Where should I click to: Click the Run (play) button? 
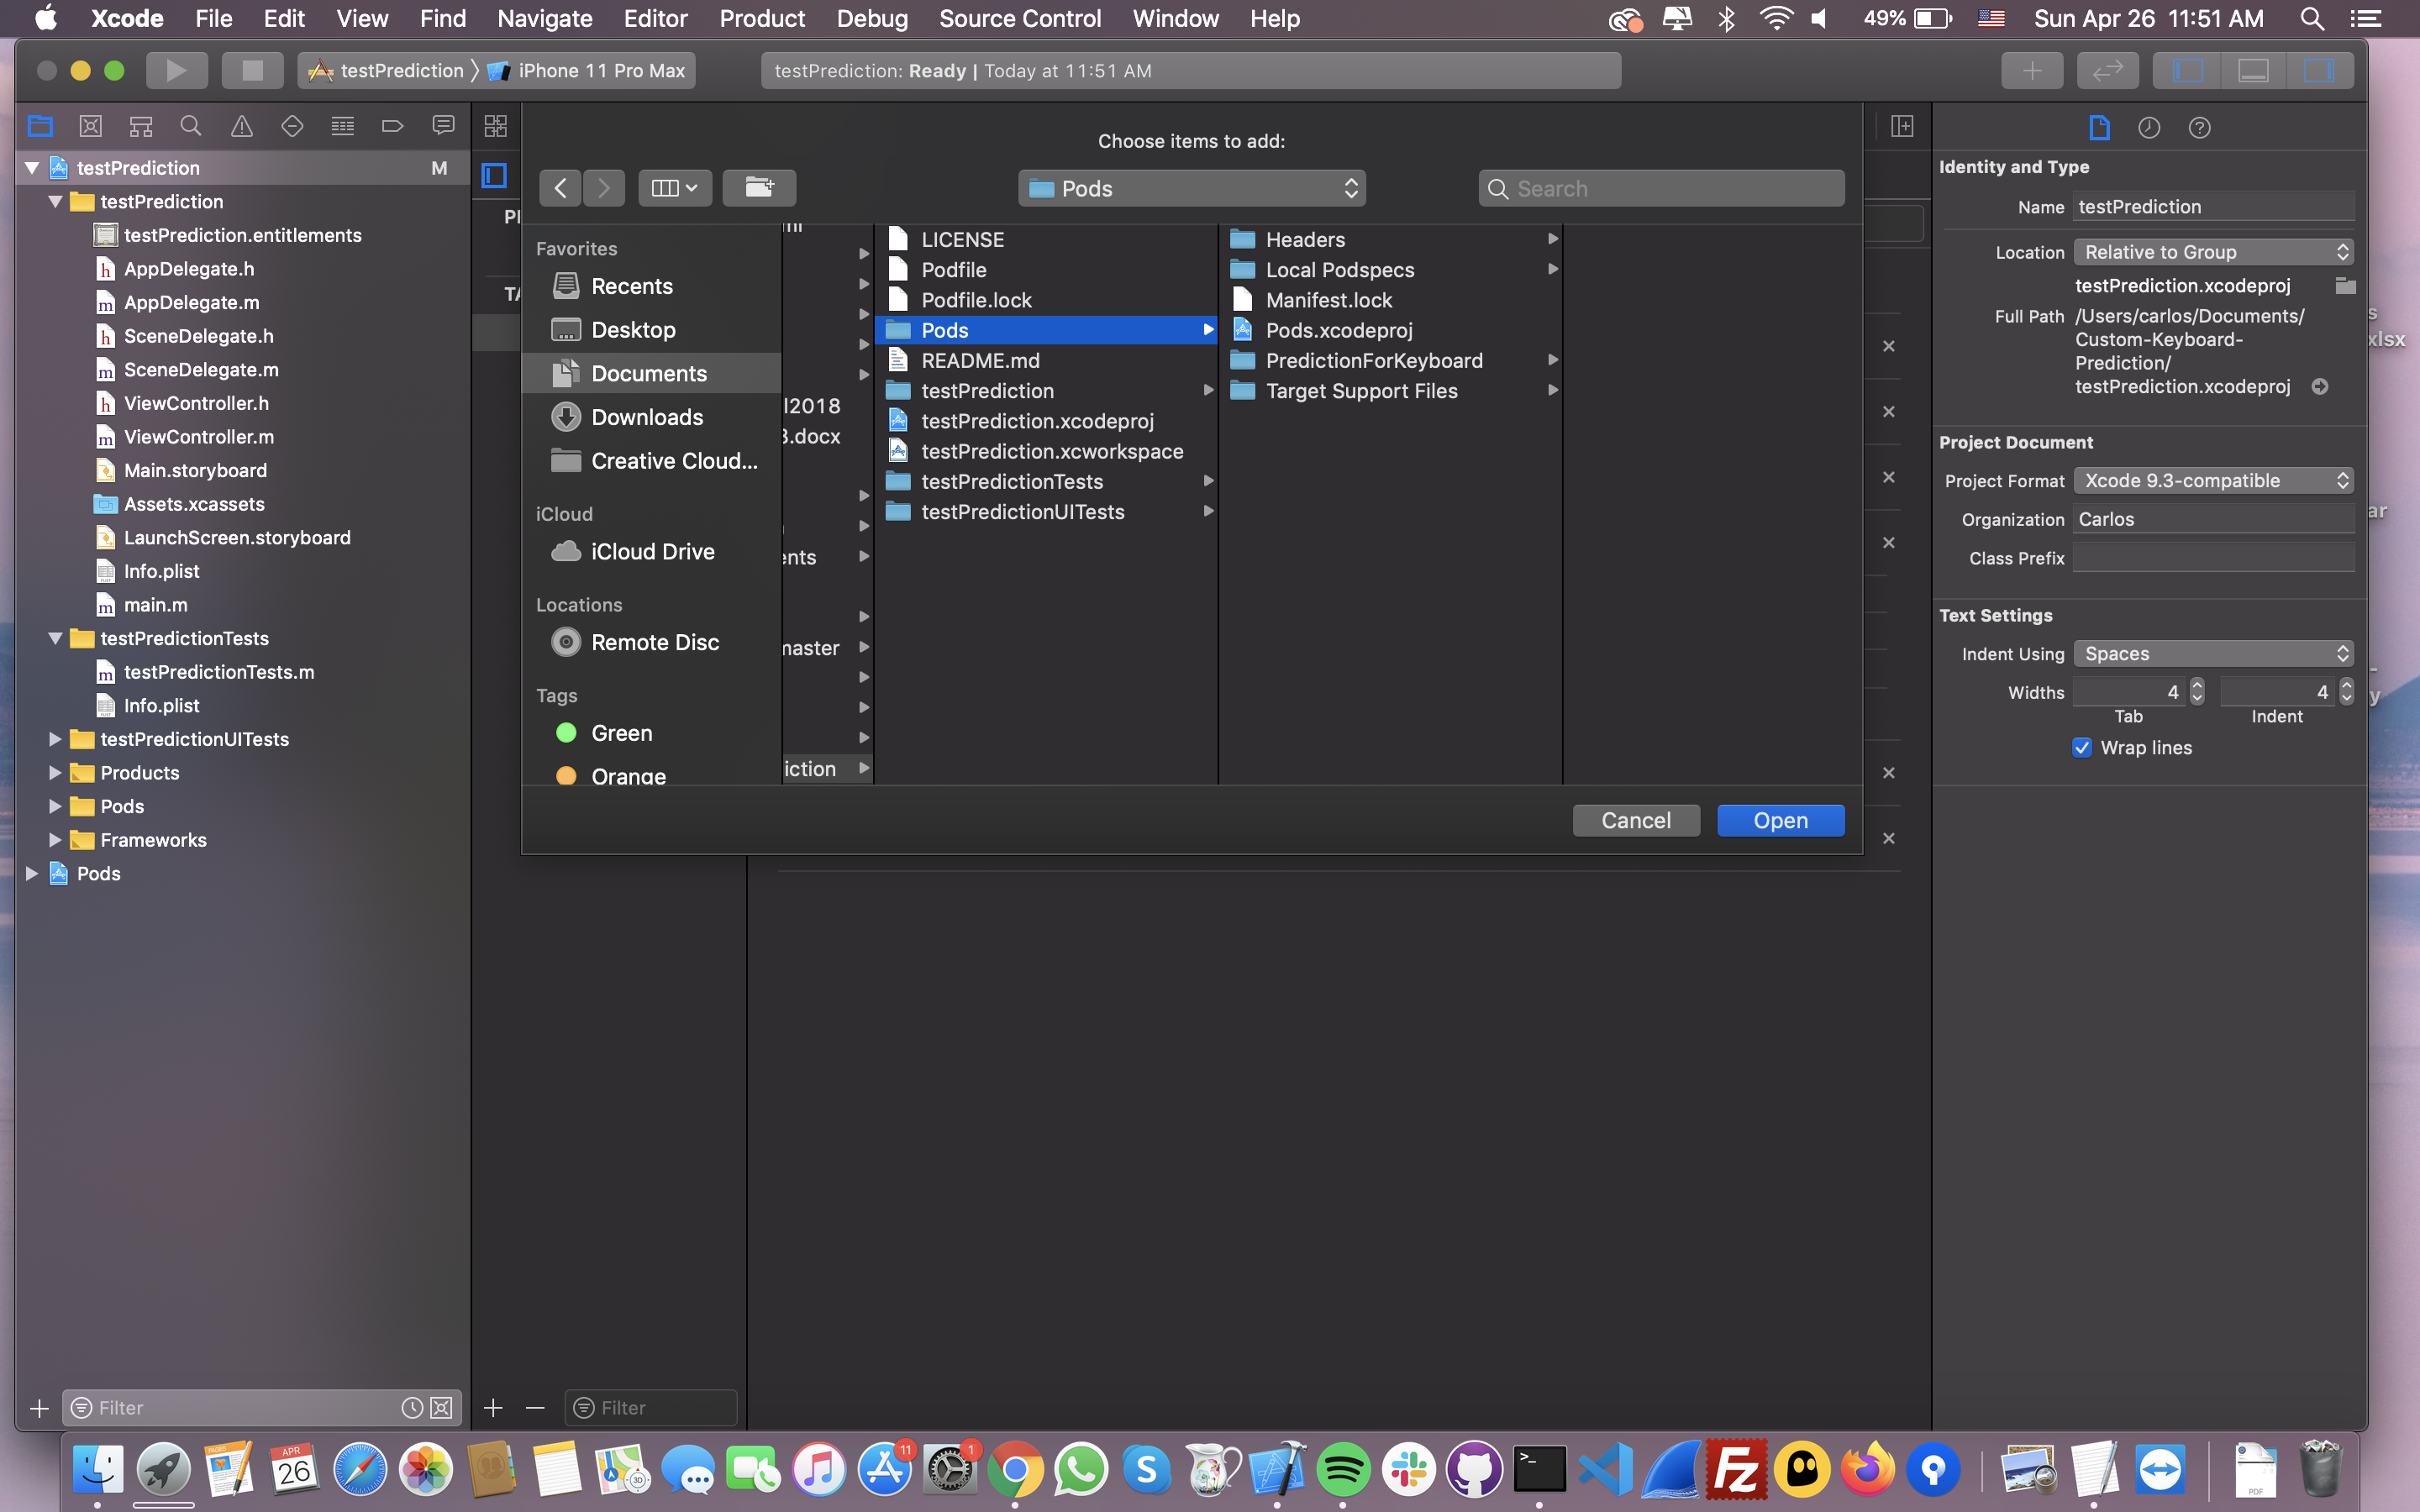click(x=176, y=70)
